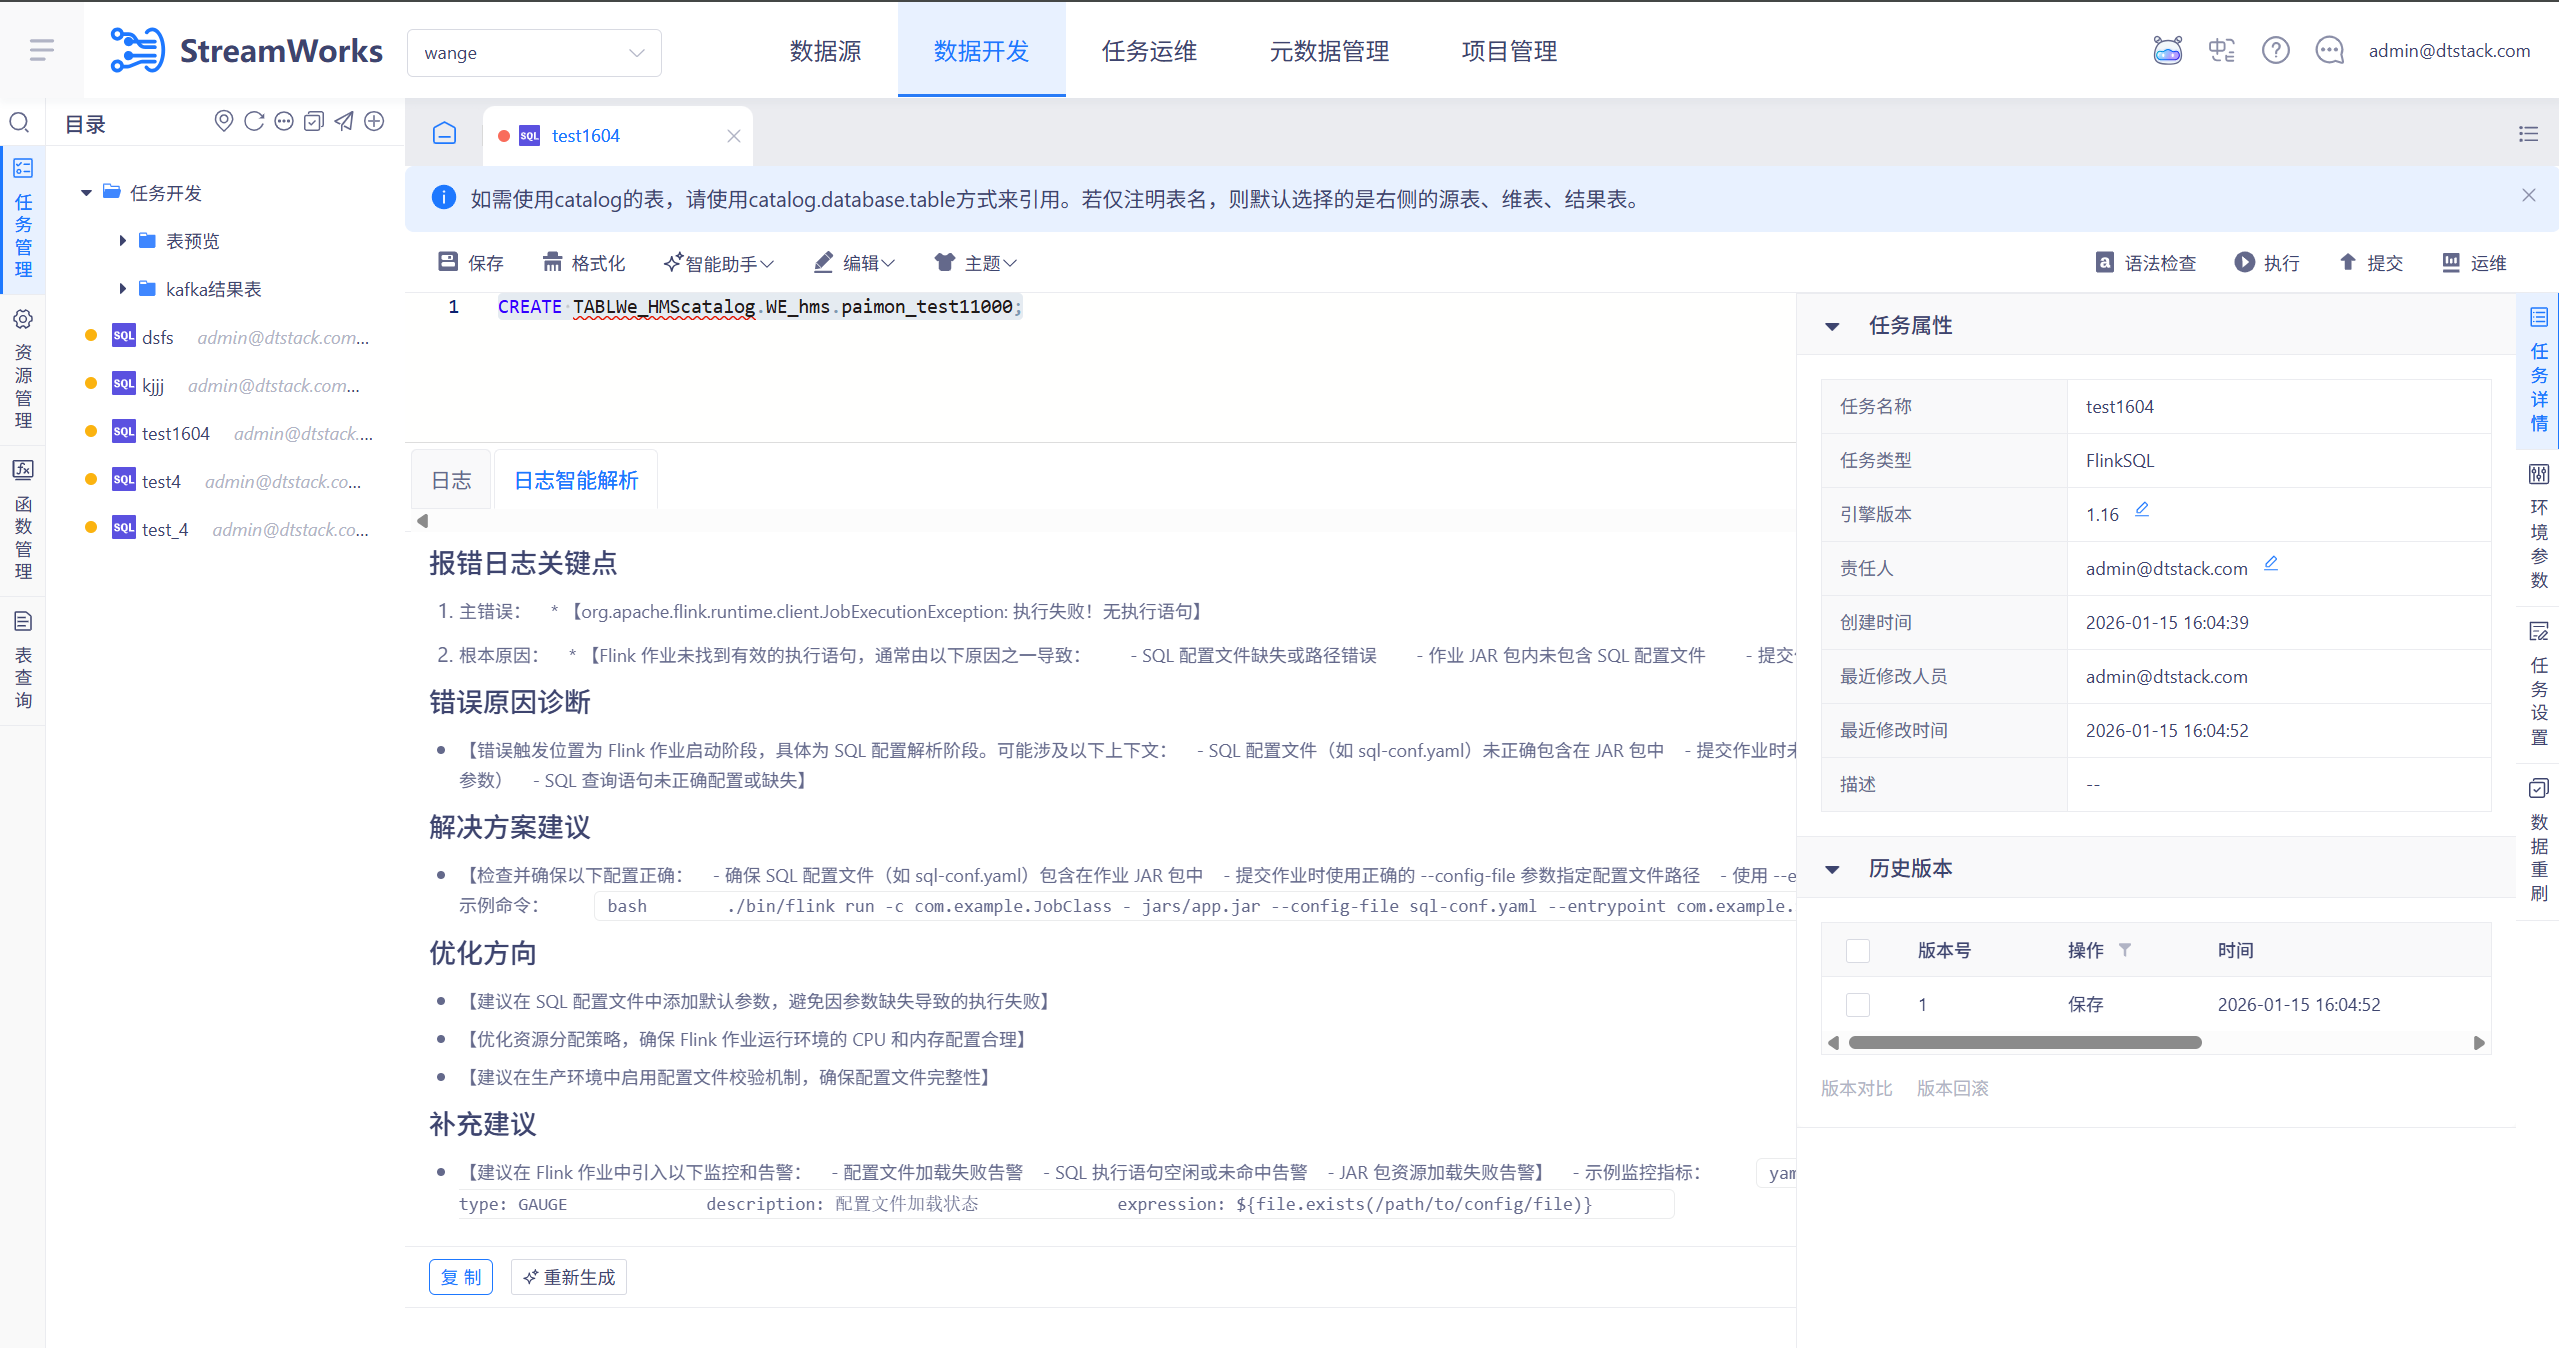This screenshot has height=1348, width=2559.
Task: Open the AI robot assistant icon
Action: [x=2167, y=50]
